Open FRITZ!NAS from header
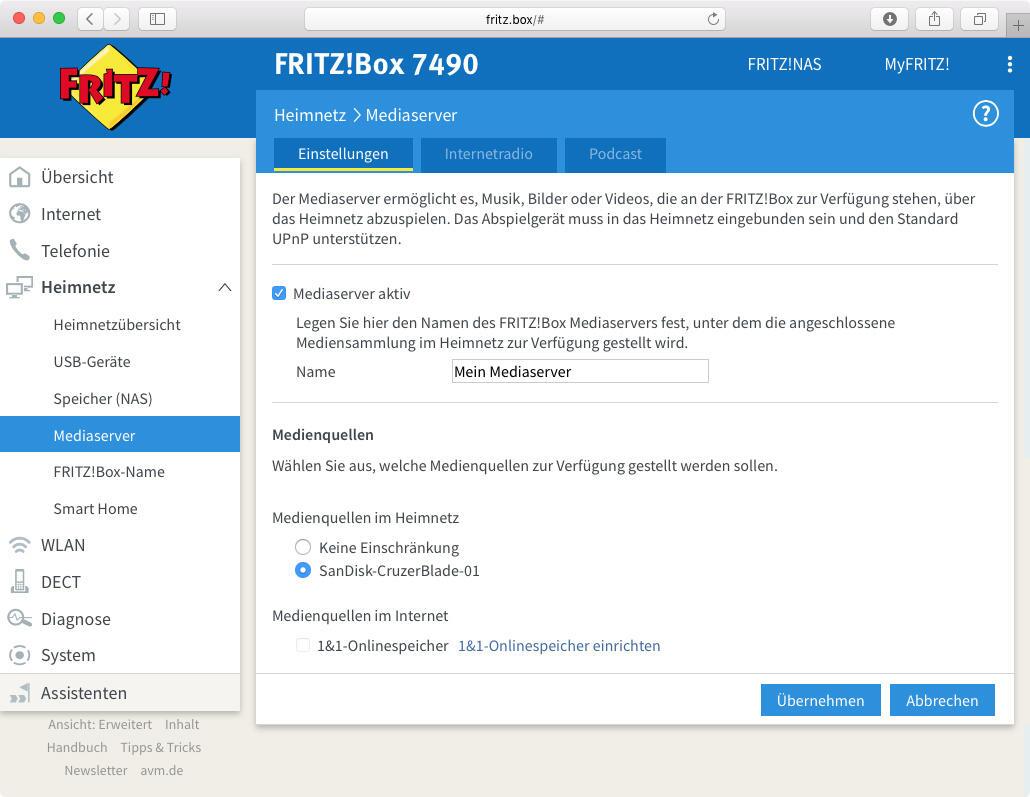The height and width of the screenshot is (797, 1030). pyautogui.click(x=784, y=64)
